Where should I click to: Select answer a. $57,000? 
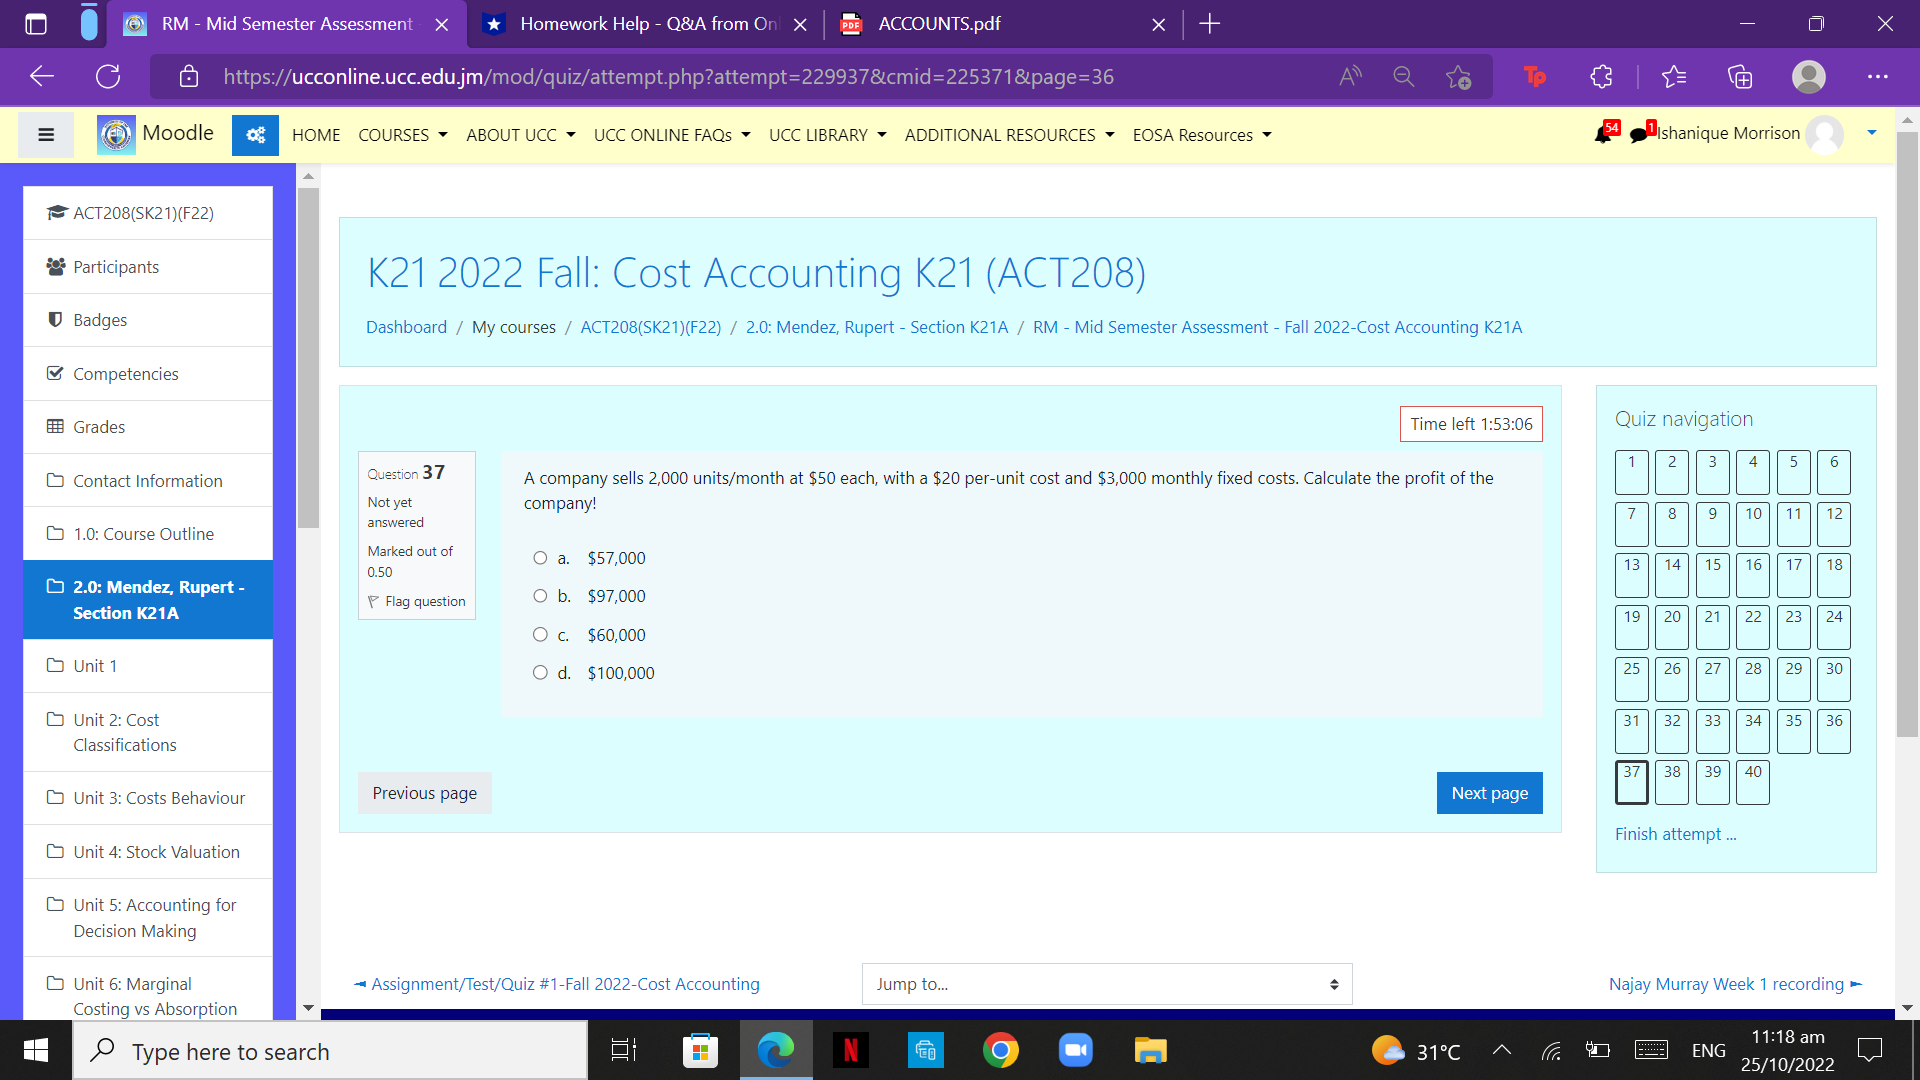[x=540, y=558]
